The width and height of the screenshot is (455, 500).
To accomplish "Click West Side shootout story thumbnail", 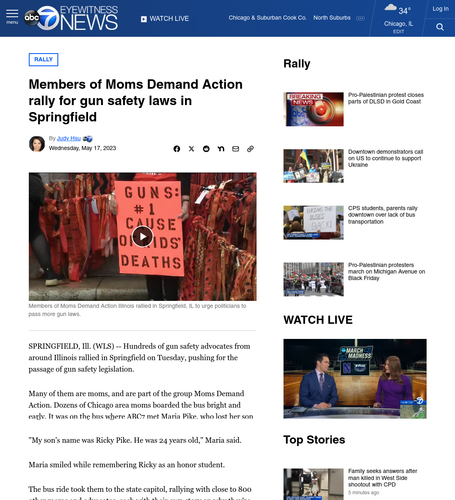I will coord(313,484).
